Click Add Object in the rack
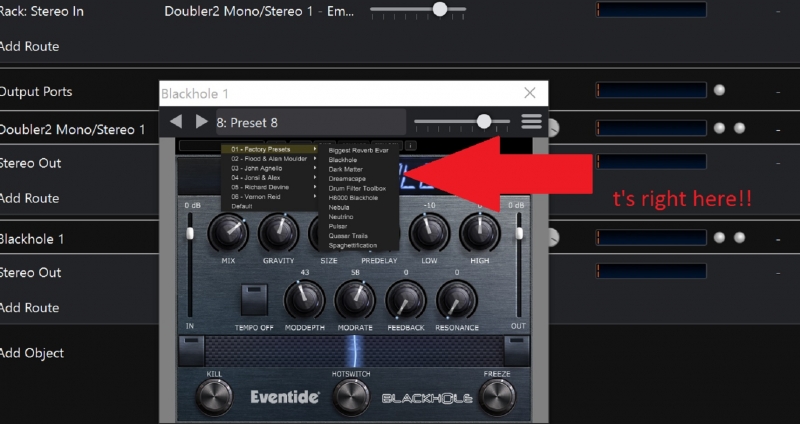This screenshot has width=800, height=424. pyautogui.click(x=32, y=353)
